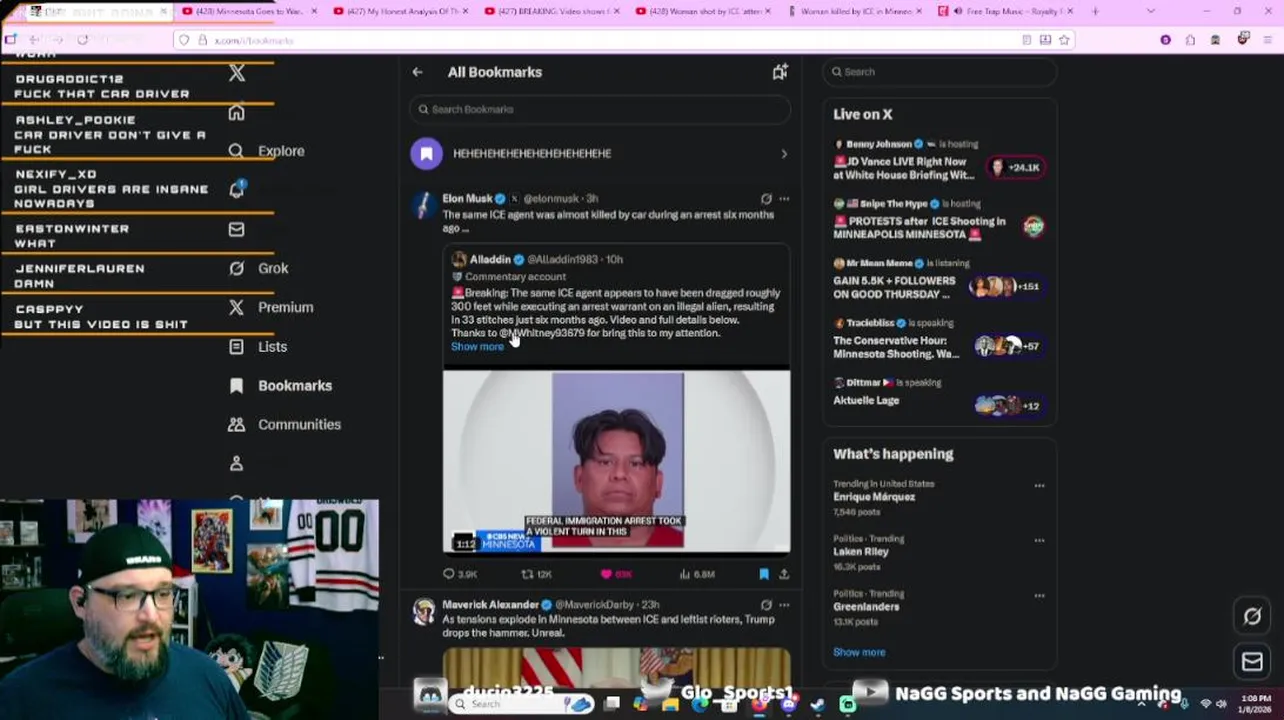Open the Premium X icon in sidebar
Screen dimensions: 1284x720
[236, 307]
